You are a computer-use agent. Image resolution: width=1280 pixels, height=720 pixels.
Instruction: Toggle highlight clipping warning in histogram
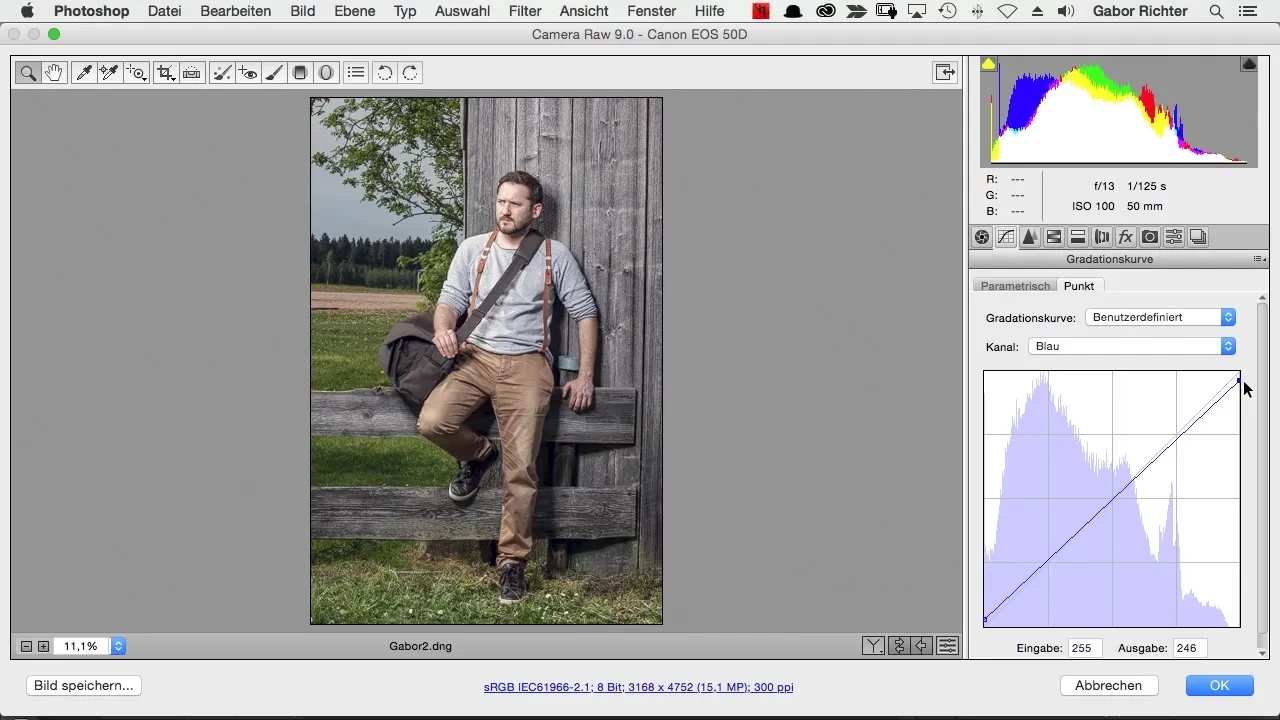[1249, 64]
